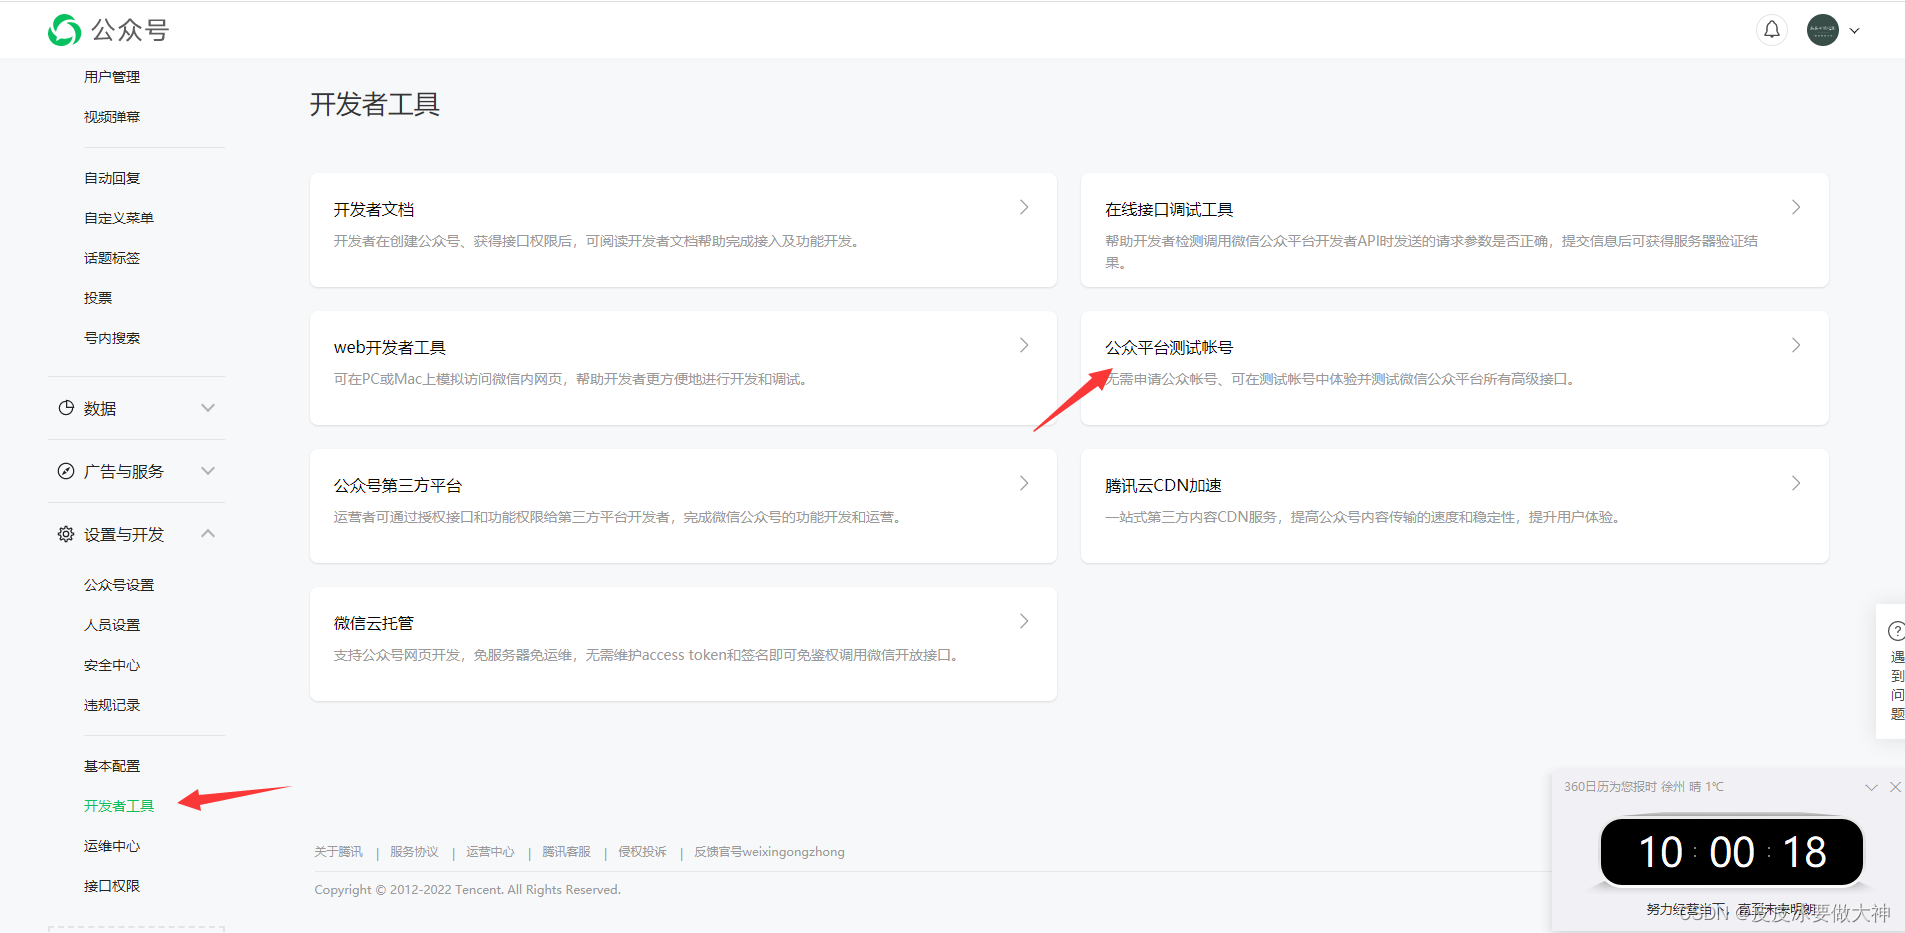Open web开发者工具 card title

point(390,347)
